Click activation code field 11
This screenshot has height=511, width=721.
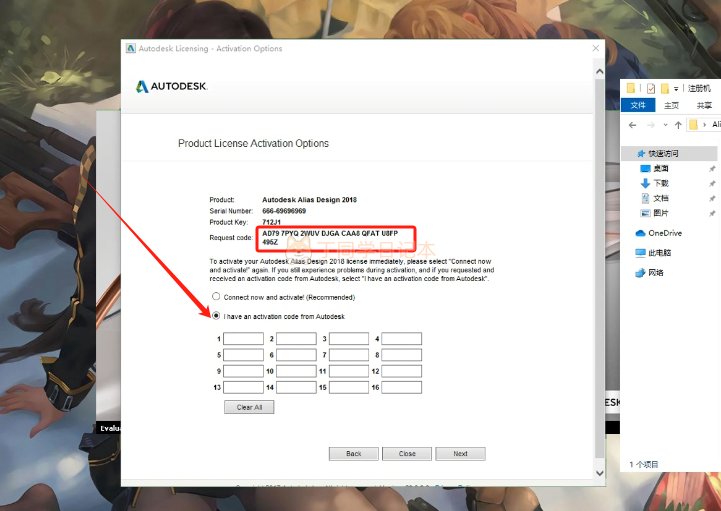tap(349, 371)
